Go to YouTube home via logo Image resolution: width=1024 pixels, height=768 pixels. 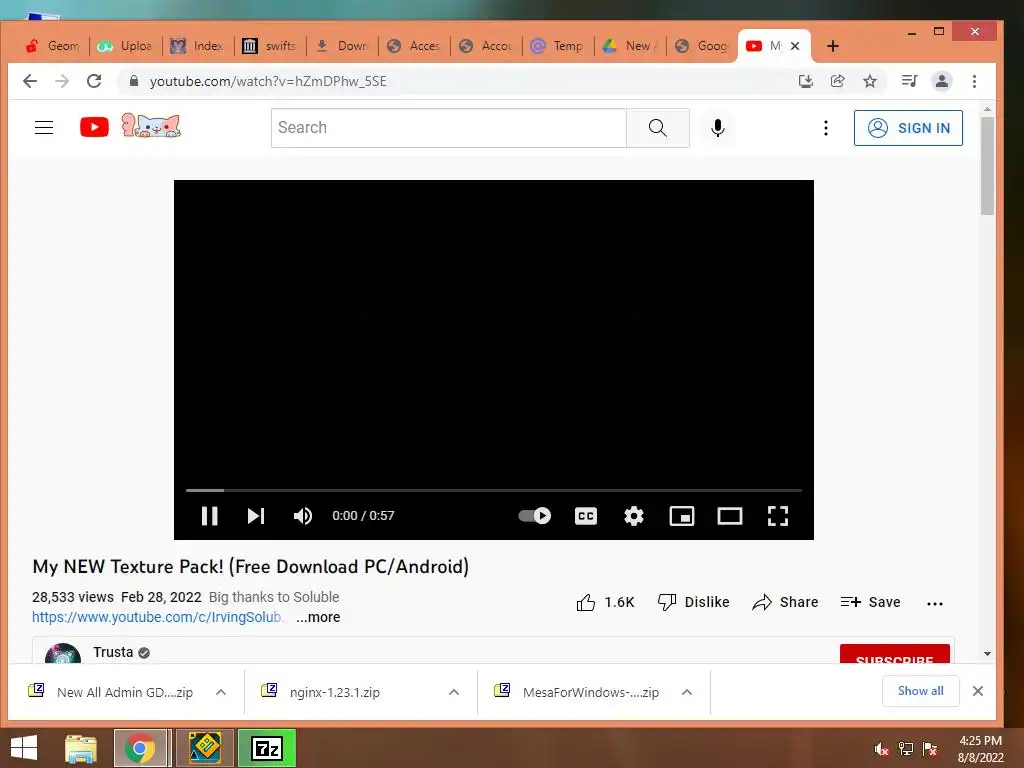[95, 127]
